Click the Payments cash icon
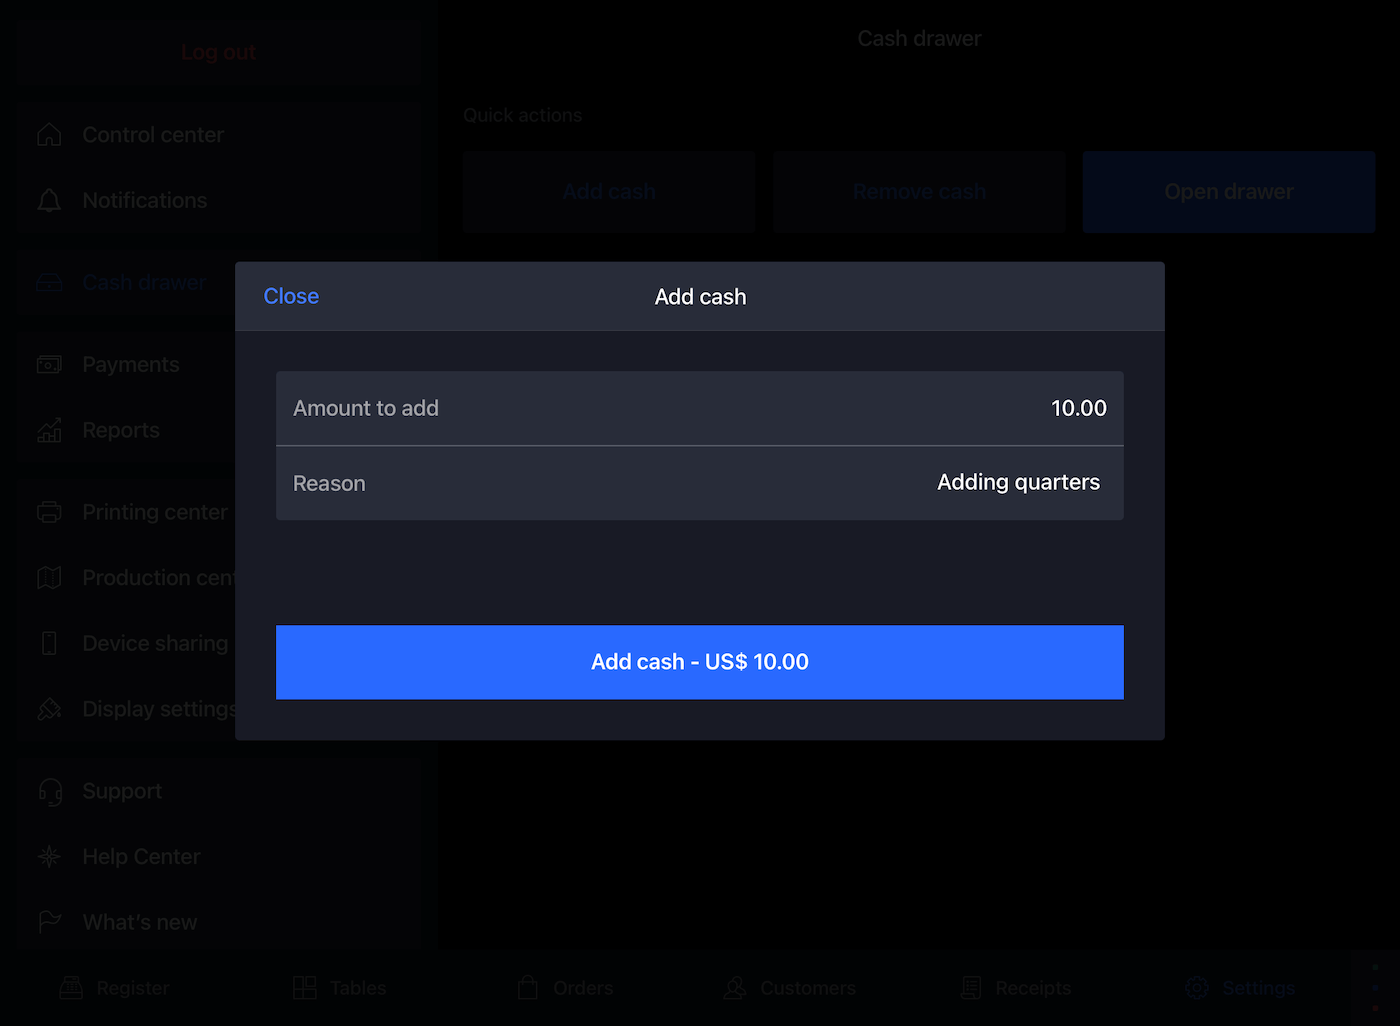This screenshot has height=1026, width=1400. (49, 365)
